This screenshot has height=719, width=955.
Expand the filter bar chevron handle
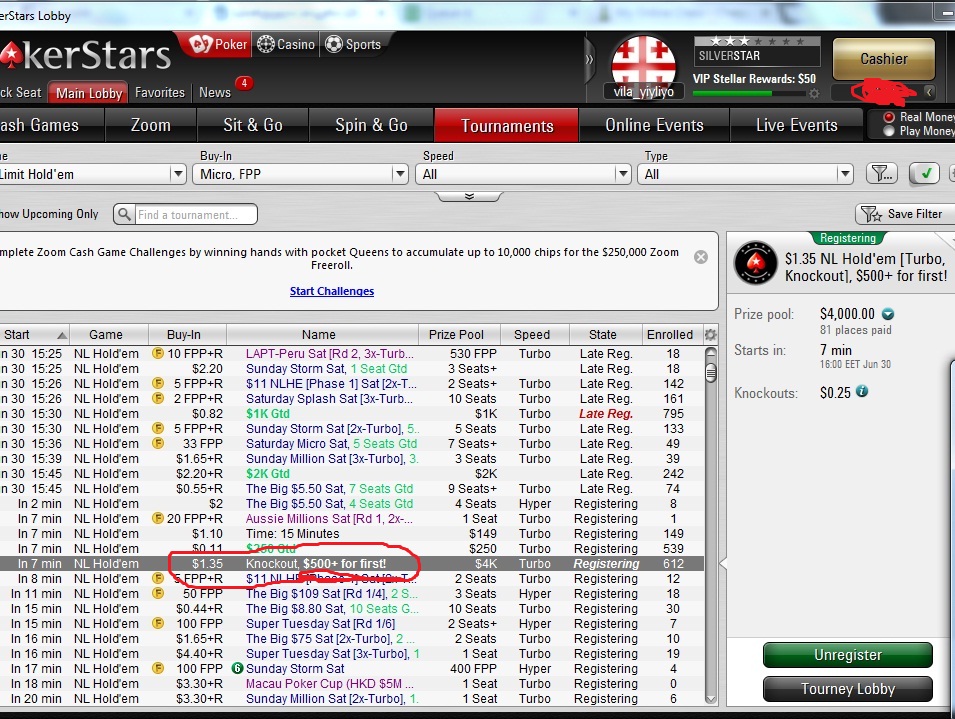pos(468,197)
